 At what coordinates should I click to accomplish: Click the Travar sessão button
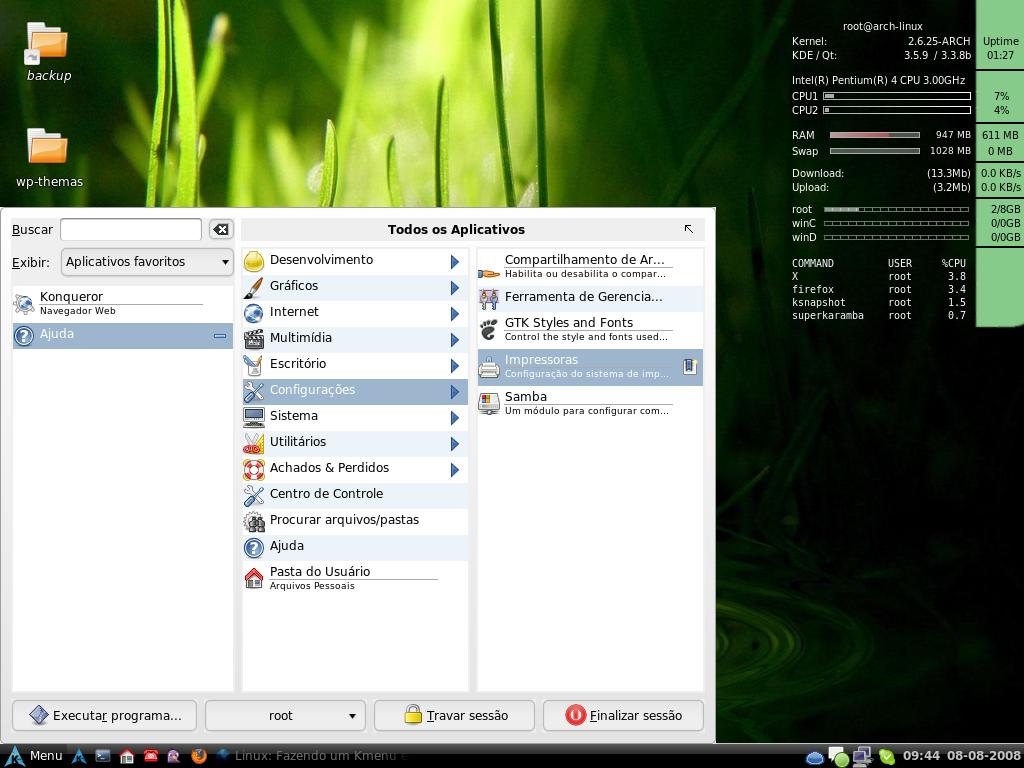[x=455, y=716]
